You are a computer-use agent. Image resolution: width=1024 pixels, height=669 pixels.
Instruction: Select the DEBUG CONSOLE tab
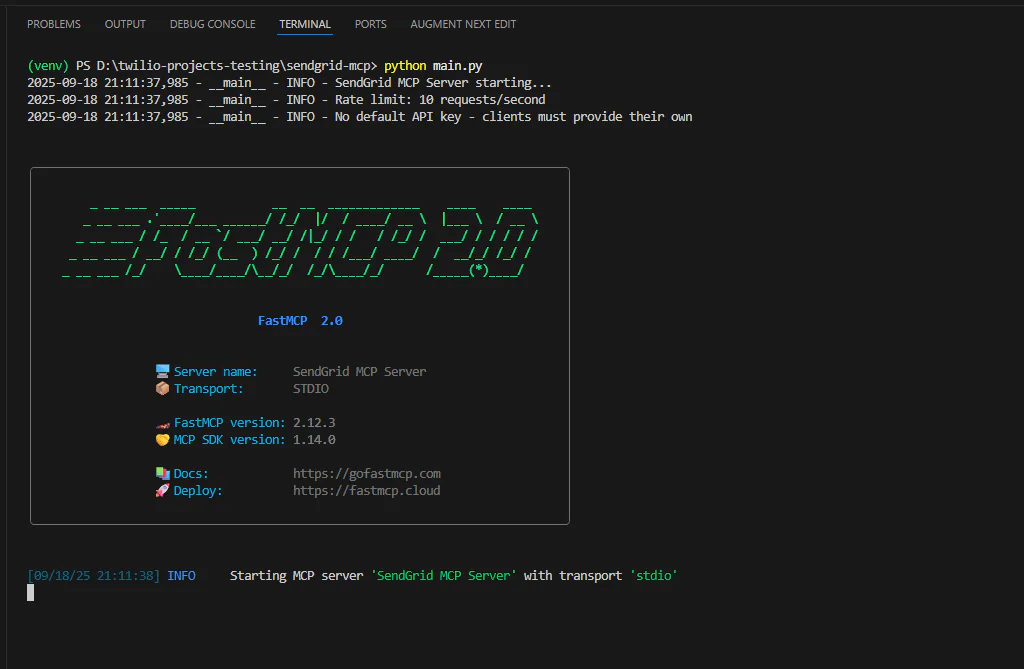(212, 23)
